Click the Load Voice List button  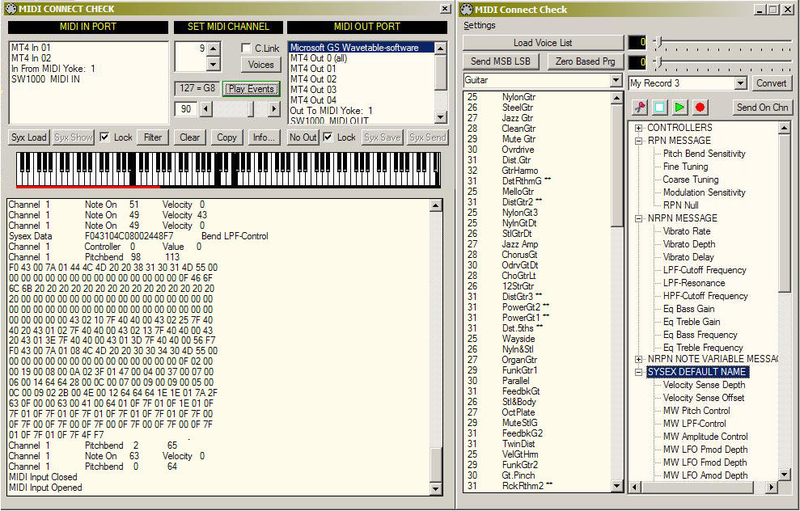(x=543, y=43)
